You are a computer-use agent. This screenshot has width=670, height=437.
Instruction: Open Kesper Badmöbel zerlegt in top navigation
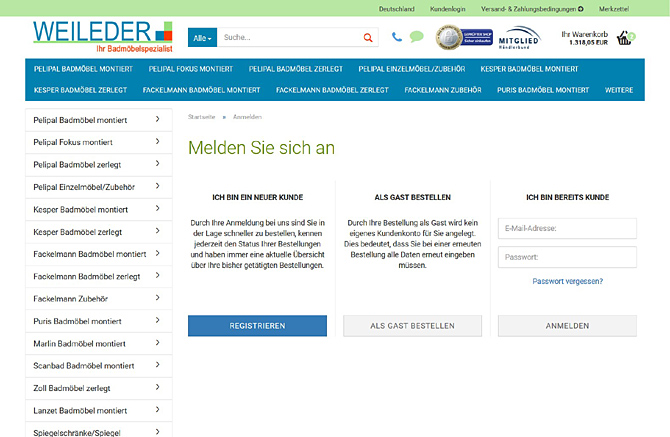80,90
